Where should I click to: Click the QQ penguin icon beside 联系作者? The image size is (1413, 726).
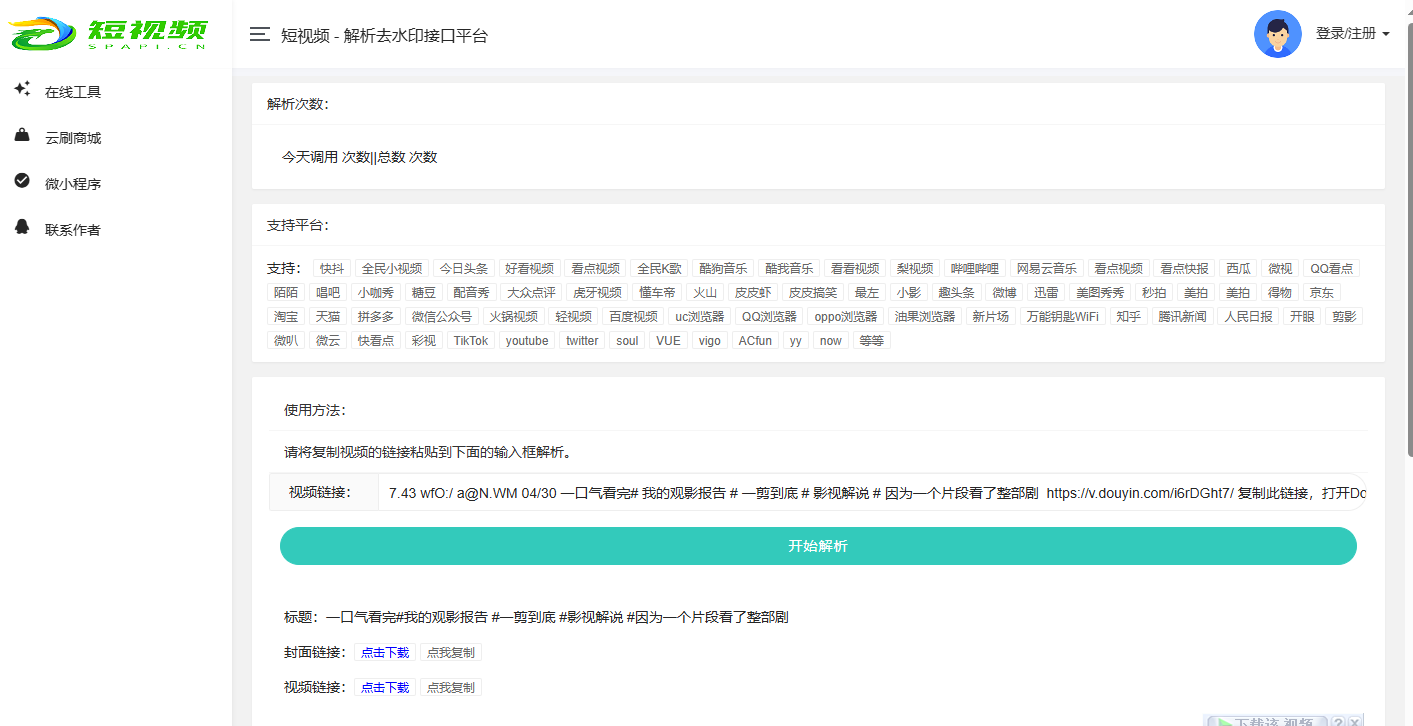22,227
